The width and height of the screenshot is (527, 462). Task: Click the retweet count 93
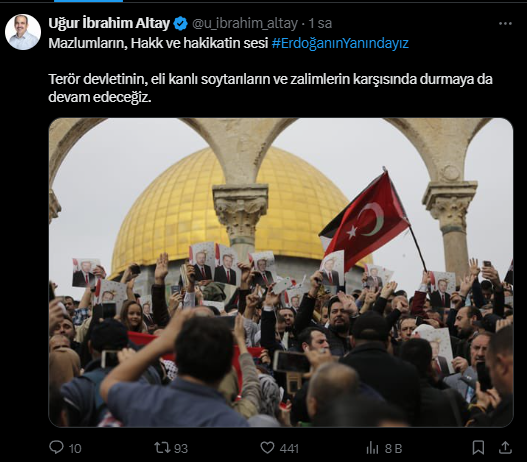(181, 449)
